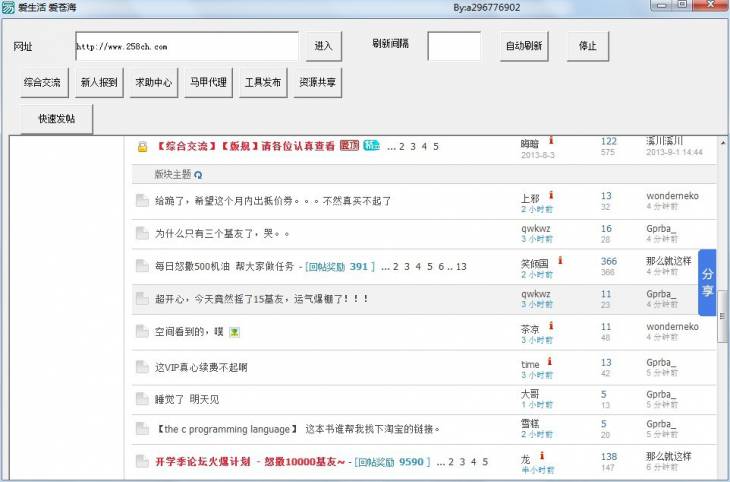Click the 置顶 badge on pinned thread
This screenshot has height=482, width=730.
(x=349, y=145)
